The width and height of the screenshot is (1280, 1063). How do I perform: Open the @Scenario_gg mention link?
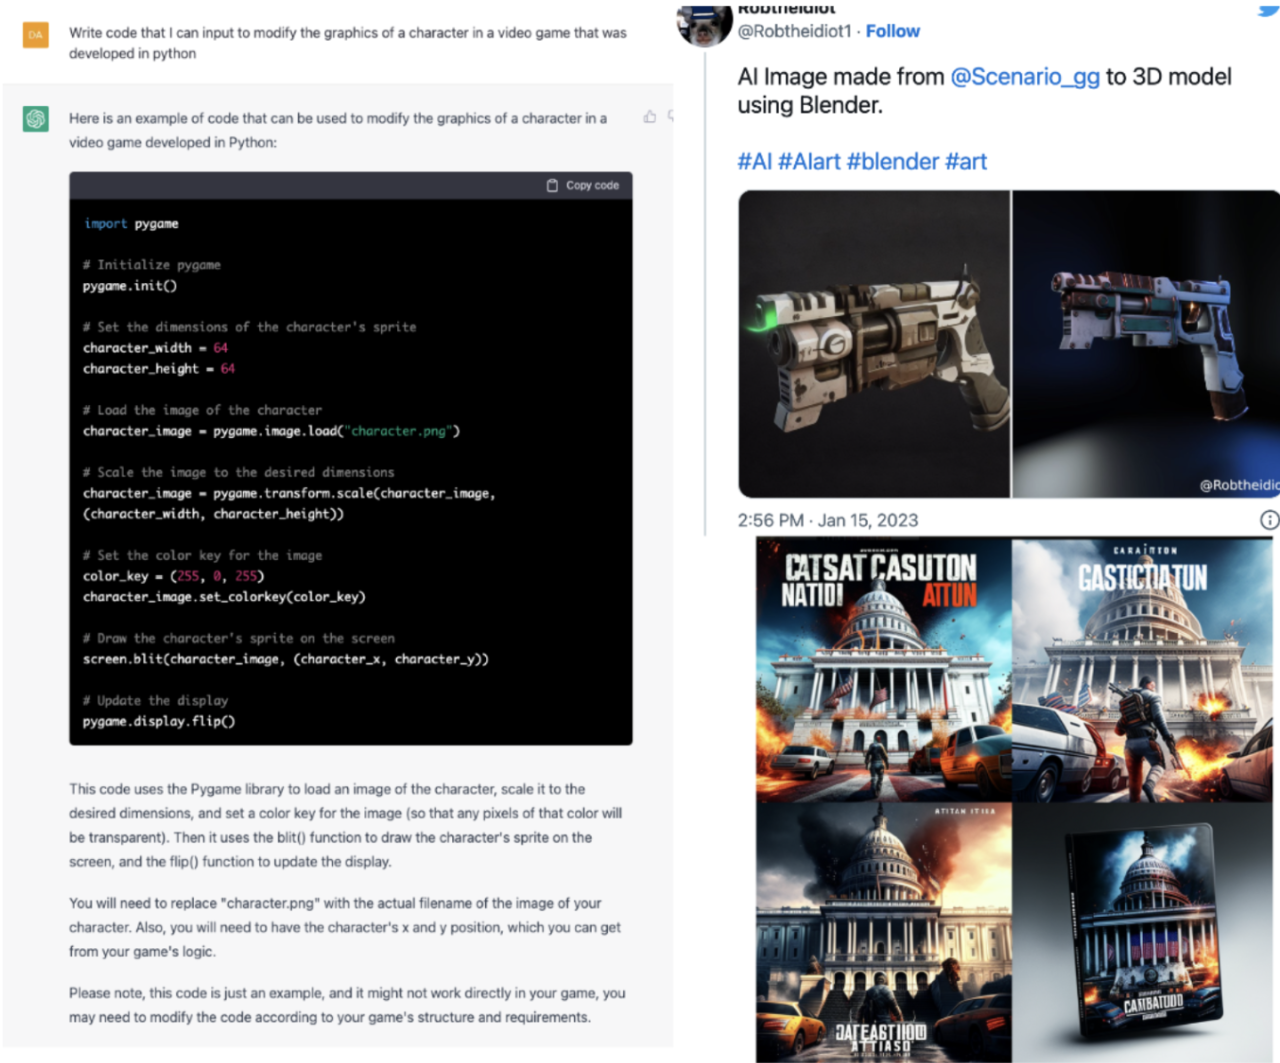pyautogui.click(x=1025, y=77)
